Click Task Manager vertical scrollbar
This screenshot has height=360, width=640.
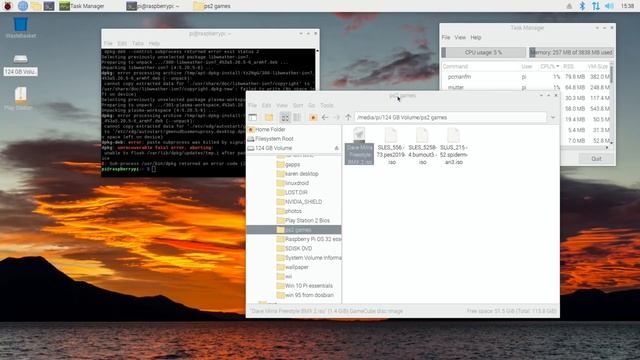pyautogui.click(x=611, y=73)
